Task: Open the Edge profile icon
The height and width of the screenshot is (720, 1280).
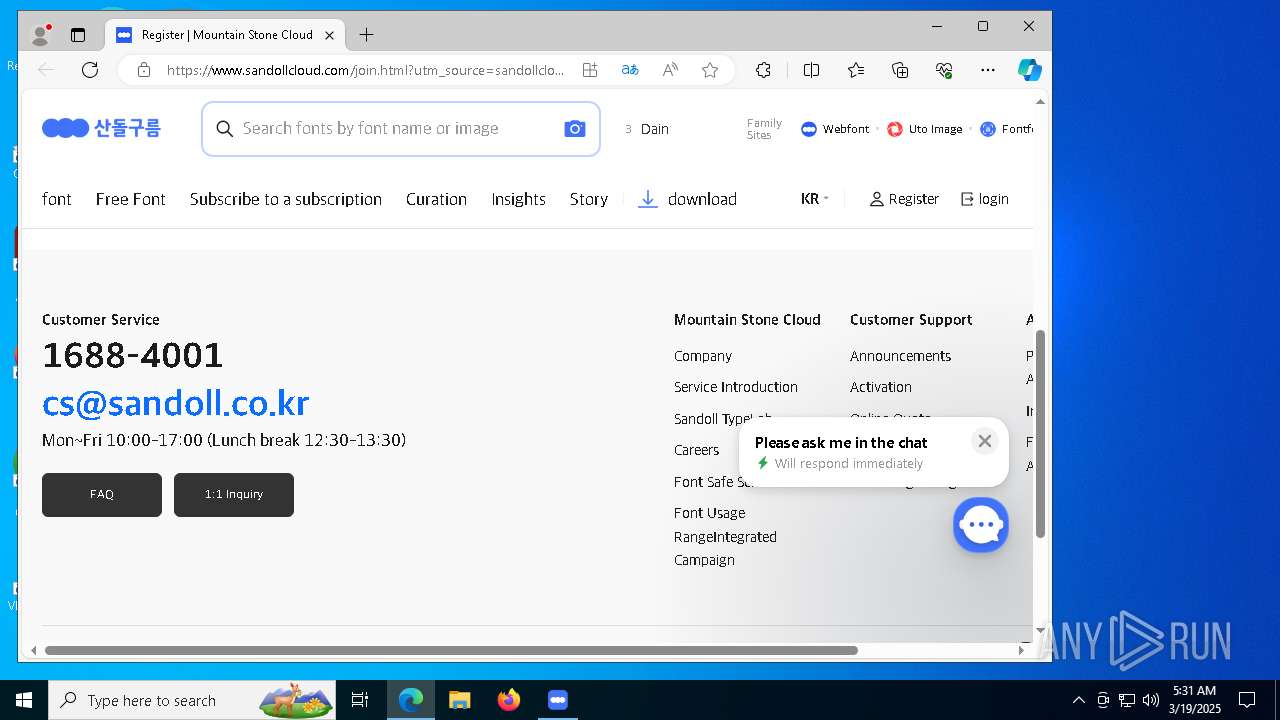Action: click(x=40, y=35)
